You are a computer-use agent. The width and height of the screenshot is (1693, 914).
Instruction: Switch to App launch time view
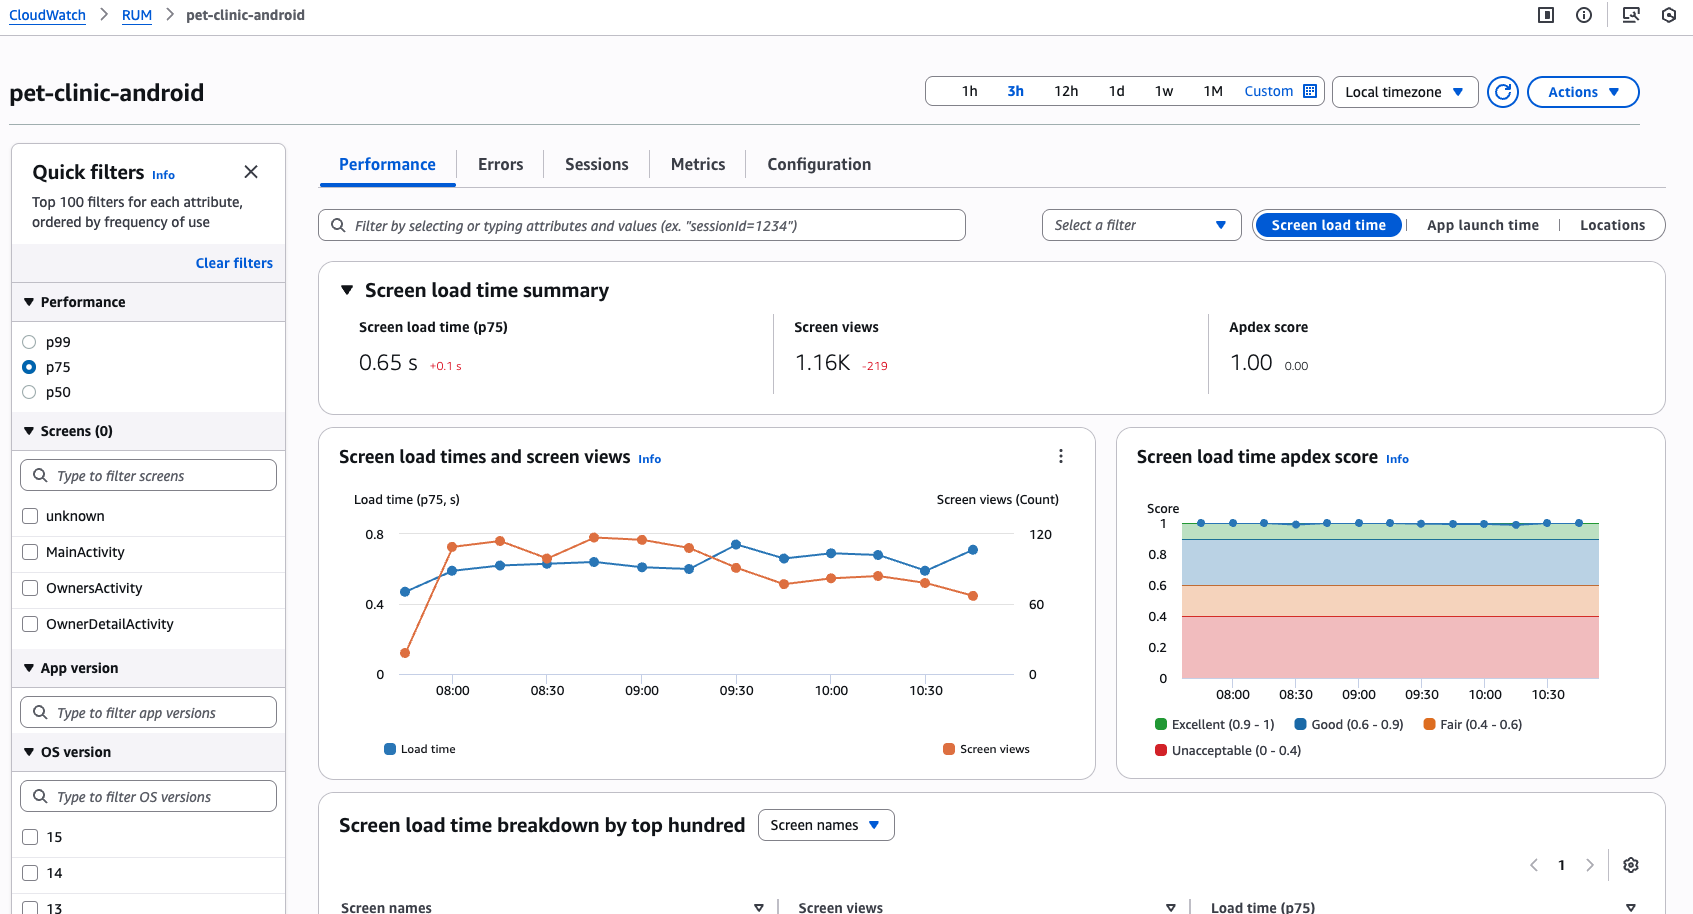1482,225
